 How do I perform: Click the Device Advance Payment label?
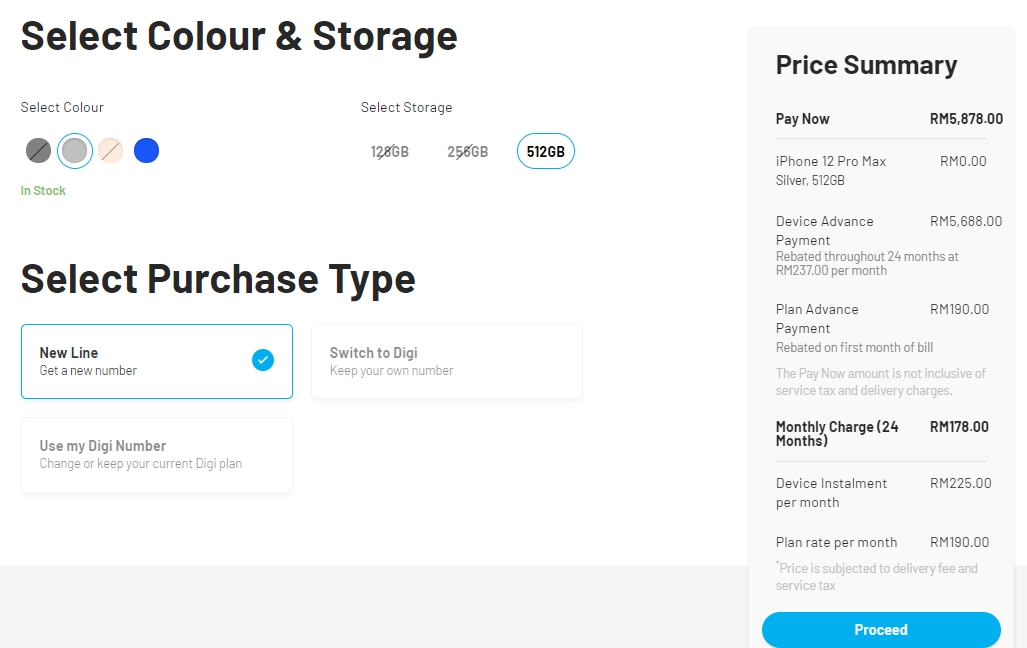824,230
